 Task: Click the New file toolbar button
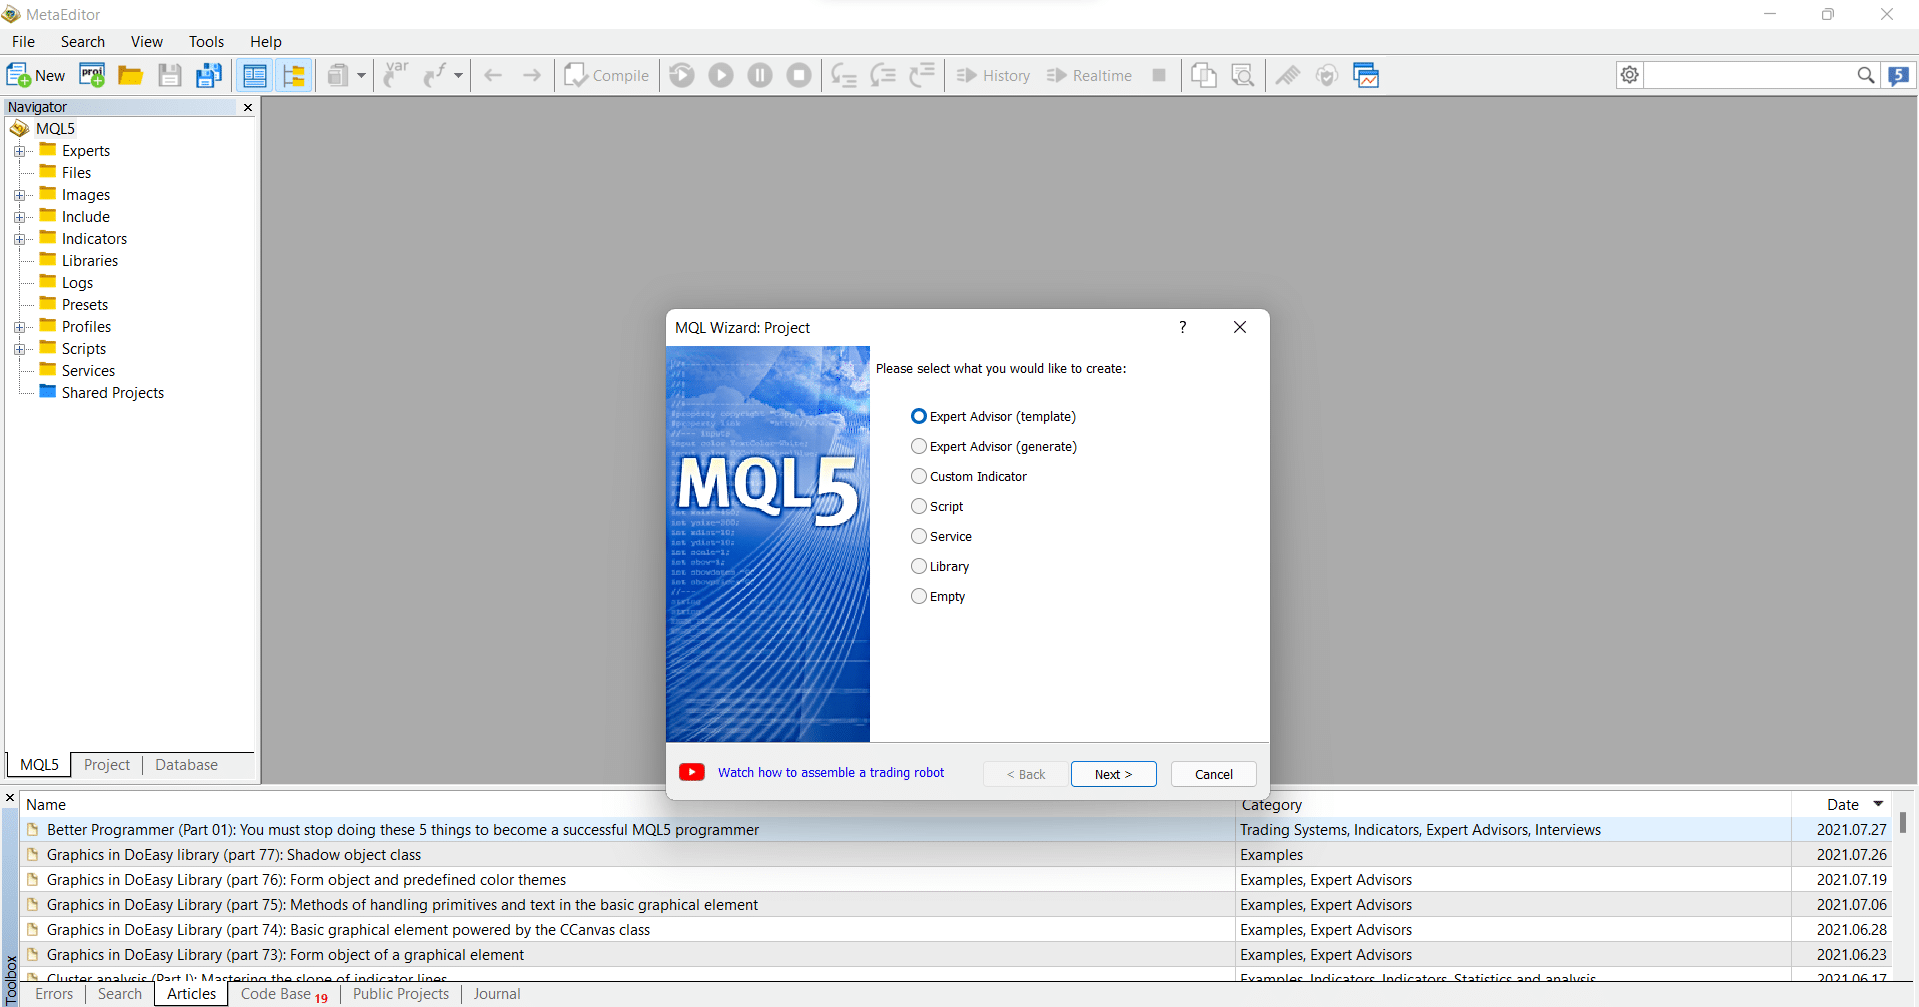pos(36,75)
